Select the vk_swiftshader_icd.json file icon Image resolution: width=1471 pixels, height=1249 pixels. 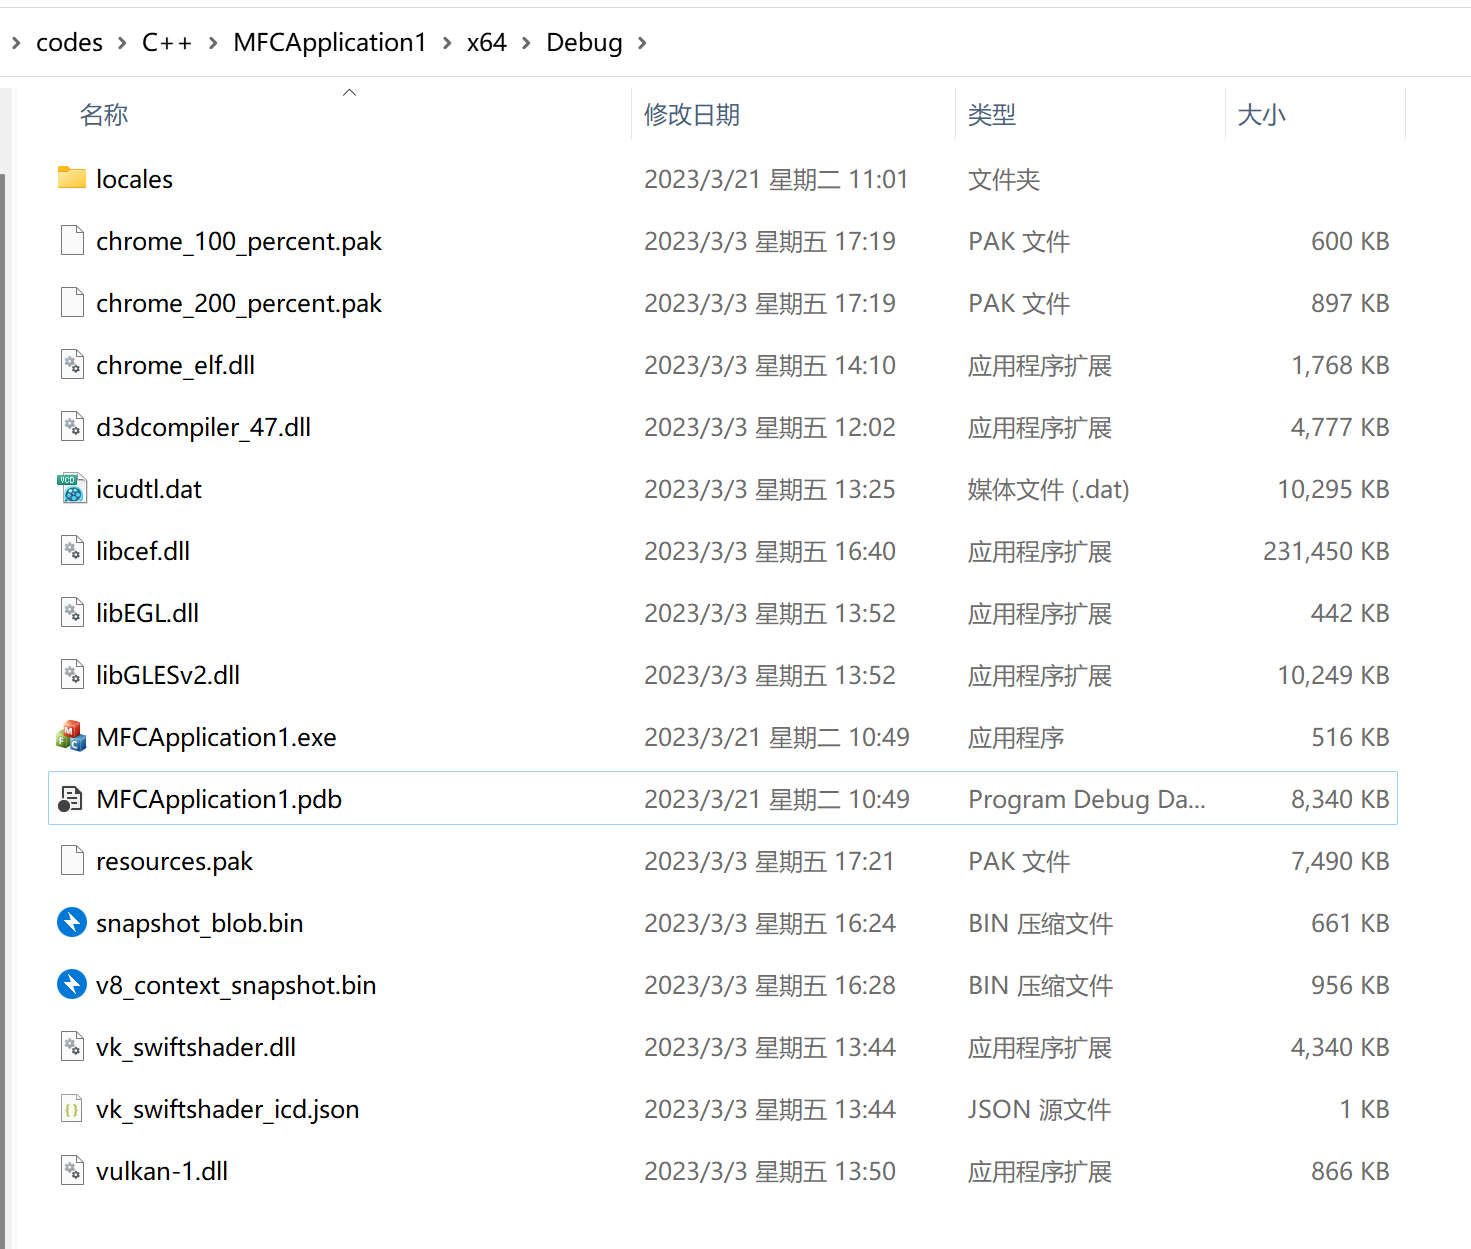pos(71,1109)
